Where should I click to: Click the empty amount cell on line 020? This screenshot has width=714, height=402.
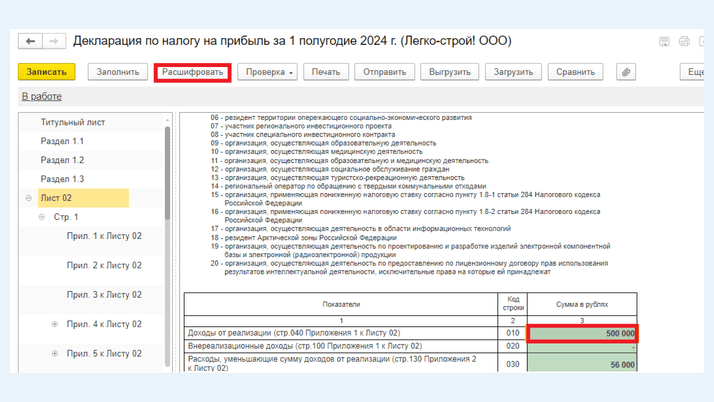582,346
